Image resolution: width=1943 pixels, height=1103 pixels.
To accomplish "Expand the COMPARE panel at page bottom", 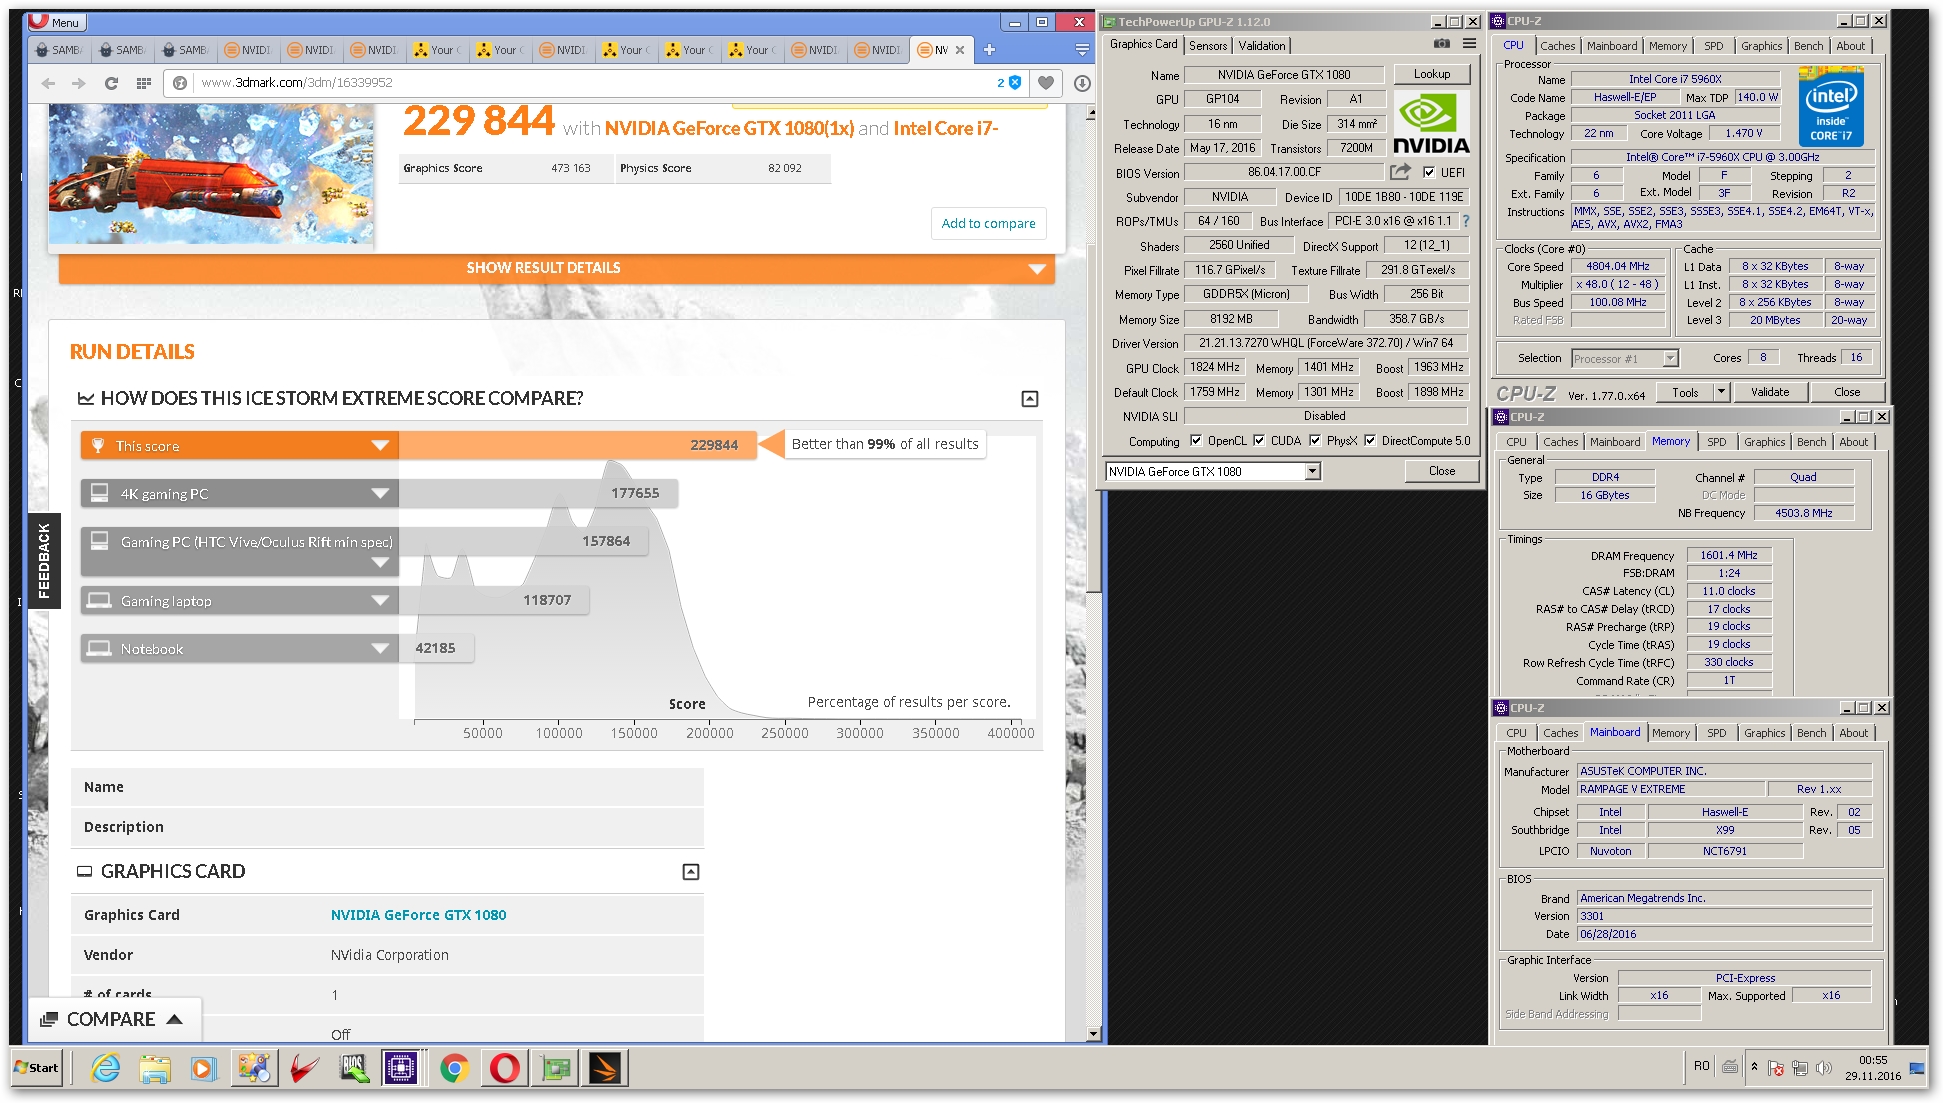I will coord(114,1019).
